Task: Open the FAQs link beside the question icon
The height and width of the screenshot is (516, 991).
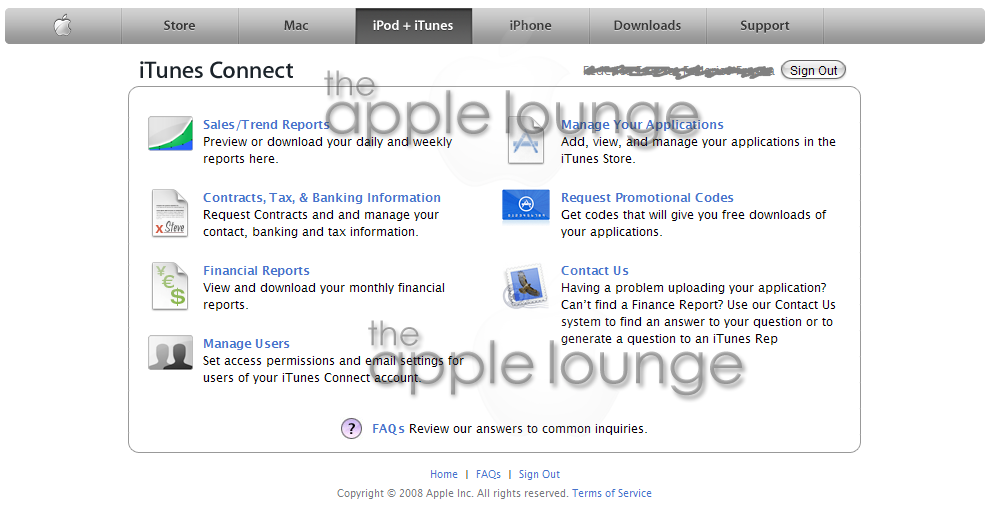Action: (x=388, y=429)
